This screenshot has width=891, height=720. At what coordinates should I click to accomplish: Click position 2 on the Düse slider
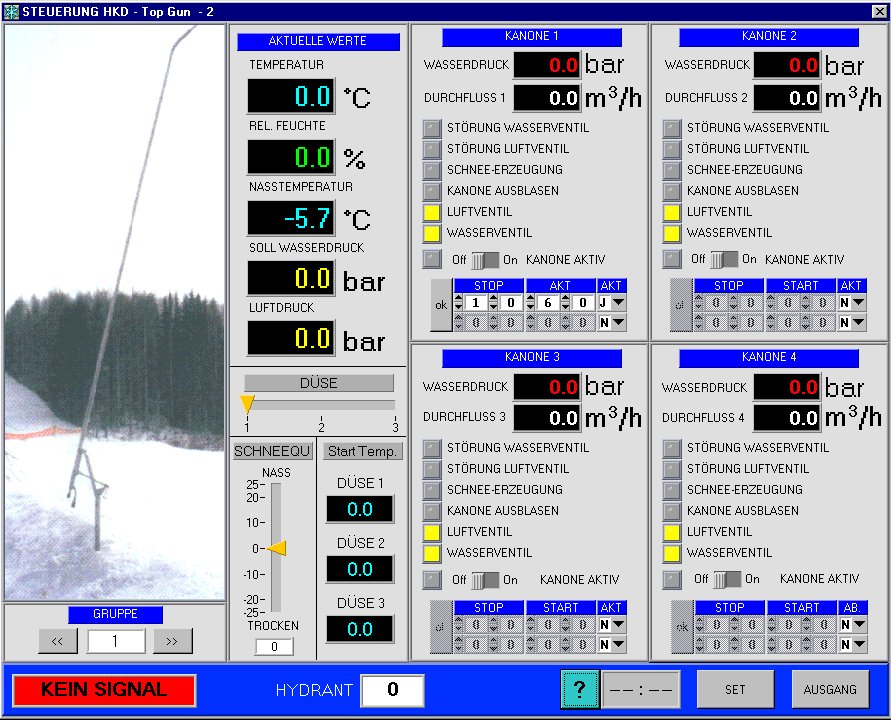coord(321,405)
